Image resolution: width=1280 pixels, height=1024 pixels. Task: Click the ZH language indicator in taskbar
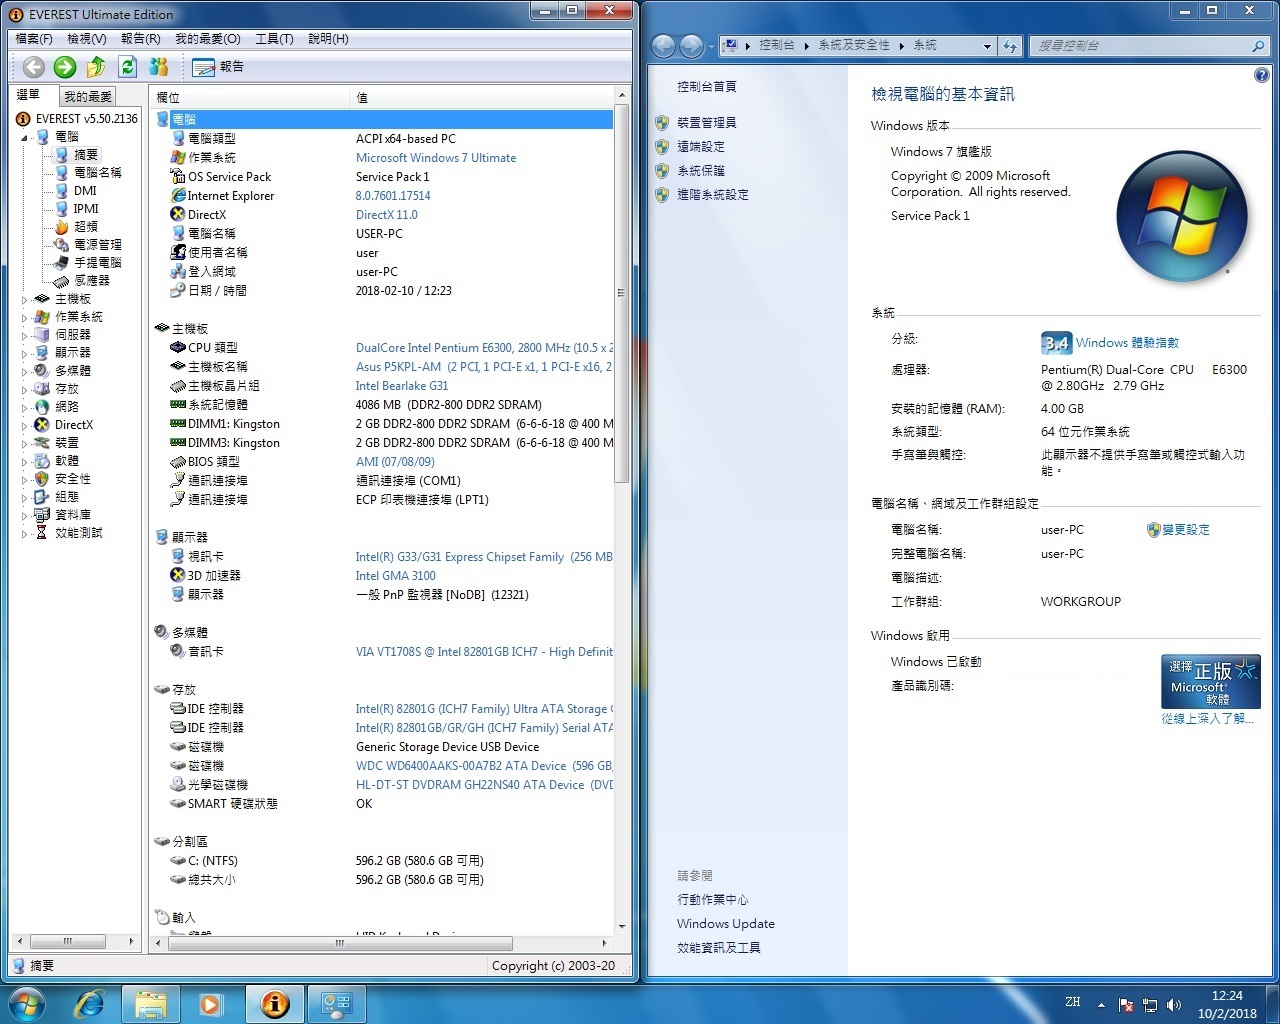click(1073, 1002)
